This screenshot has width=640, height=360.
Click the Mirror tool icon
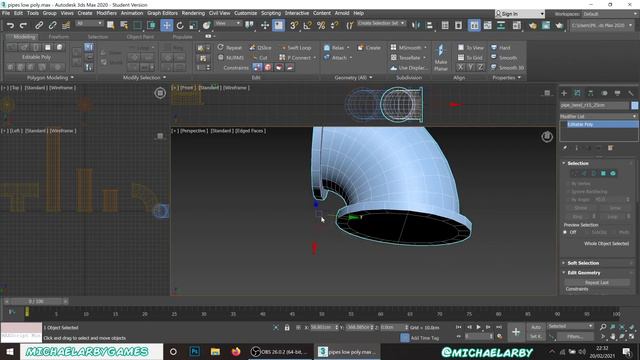click(416, 25)
